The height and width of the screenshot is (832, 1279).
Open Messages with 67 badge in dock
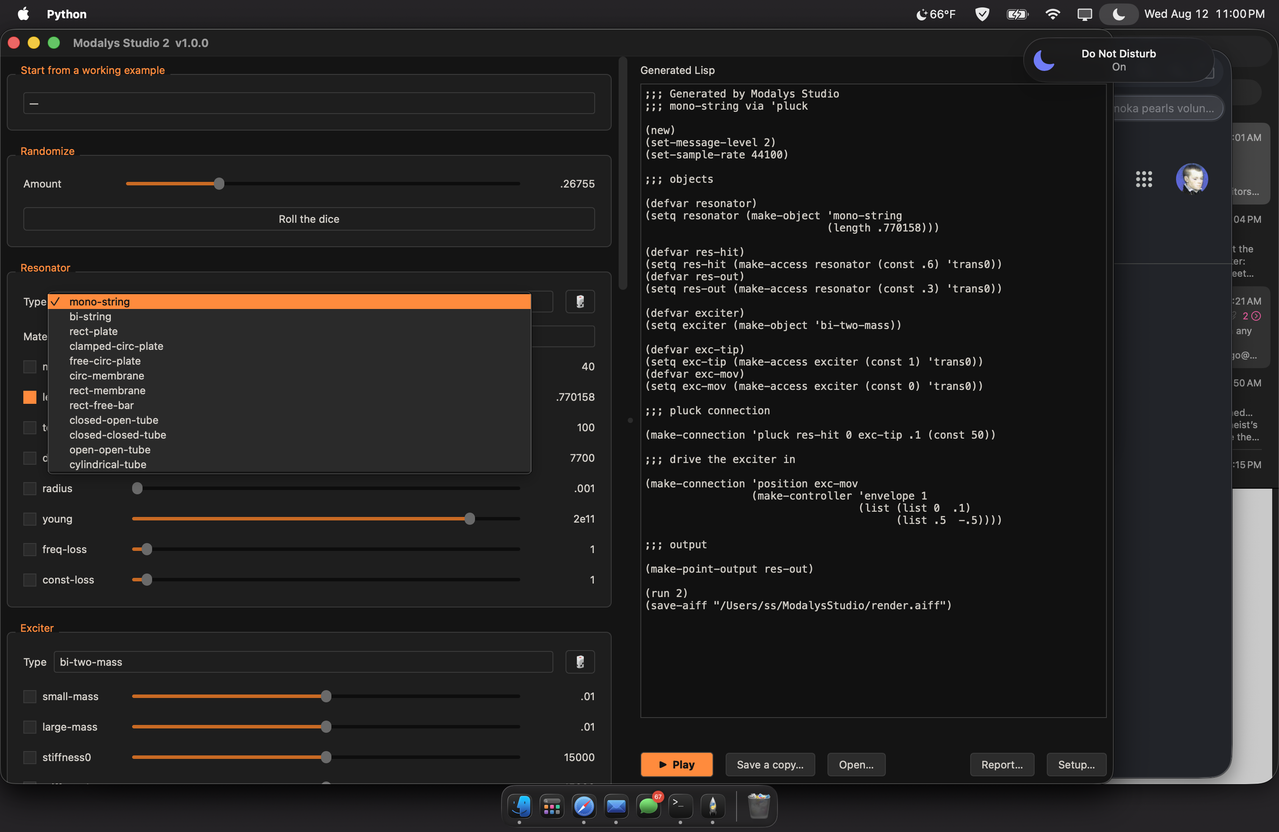pyautogui.click(x=648, y=805)
